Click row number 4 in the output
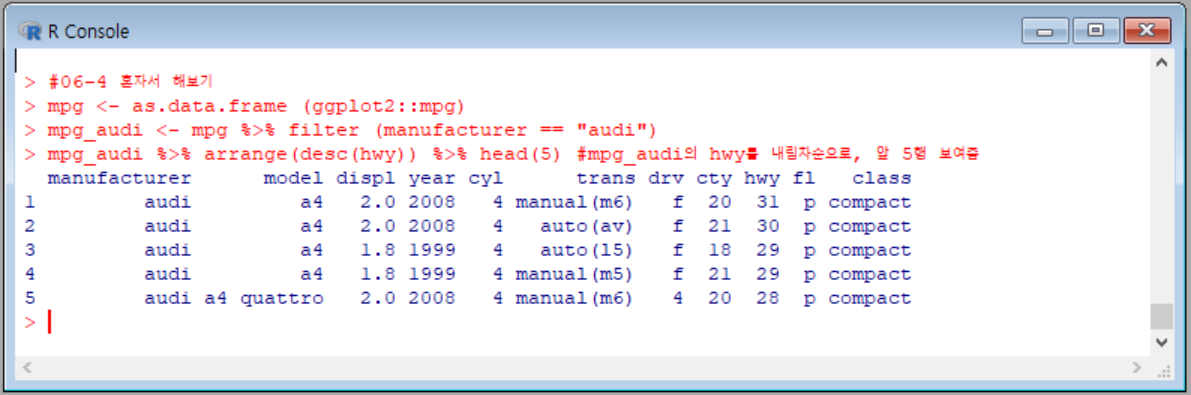Image resolution: width=1191 pixels, height=395 pixels. pyautogui.click(x=29, y=274)
